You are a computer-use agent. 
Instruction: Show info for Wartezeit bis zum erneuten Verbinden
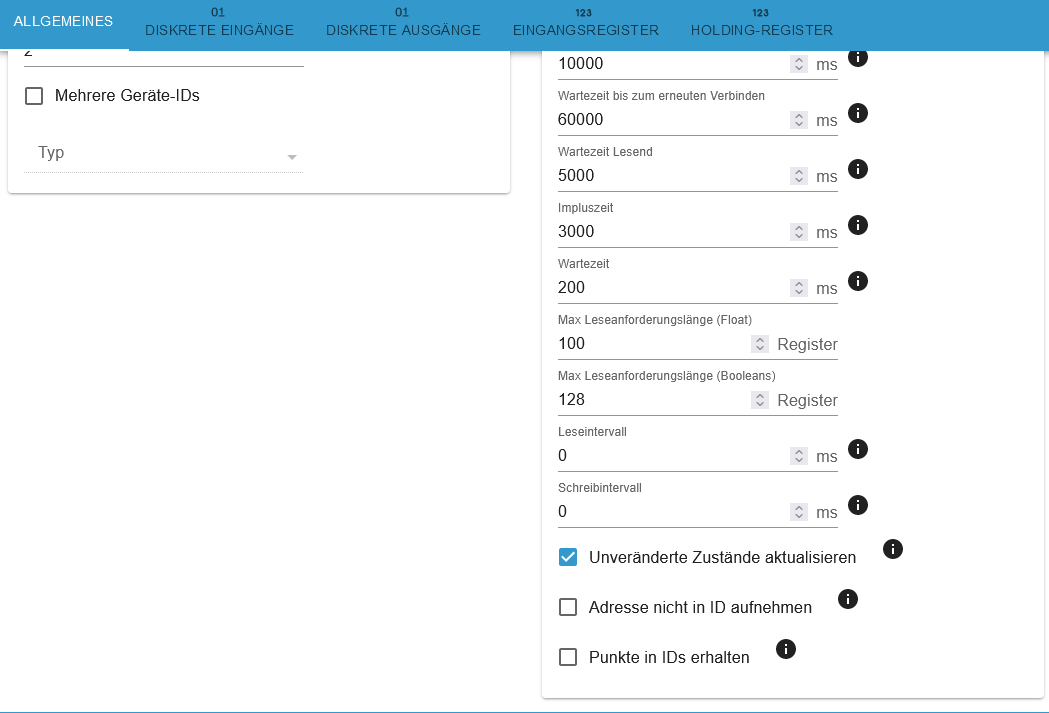click(858, 113)
